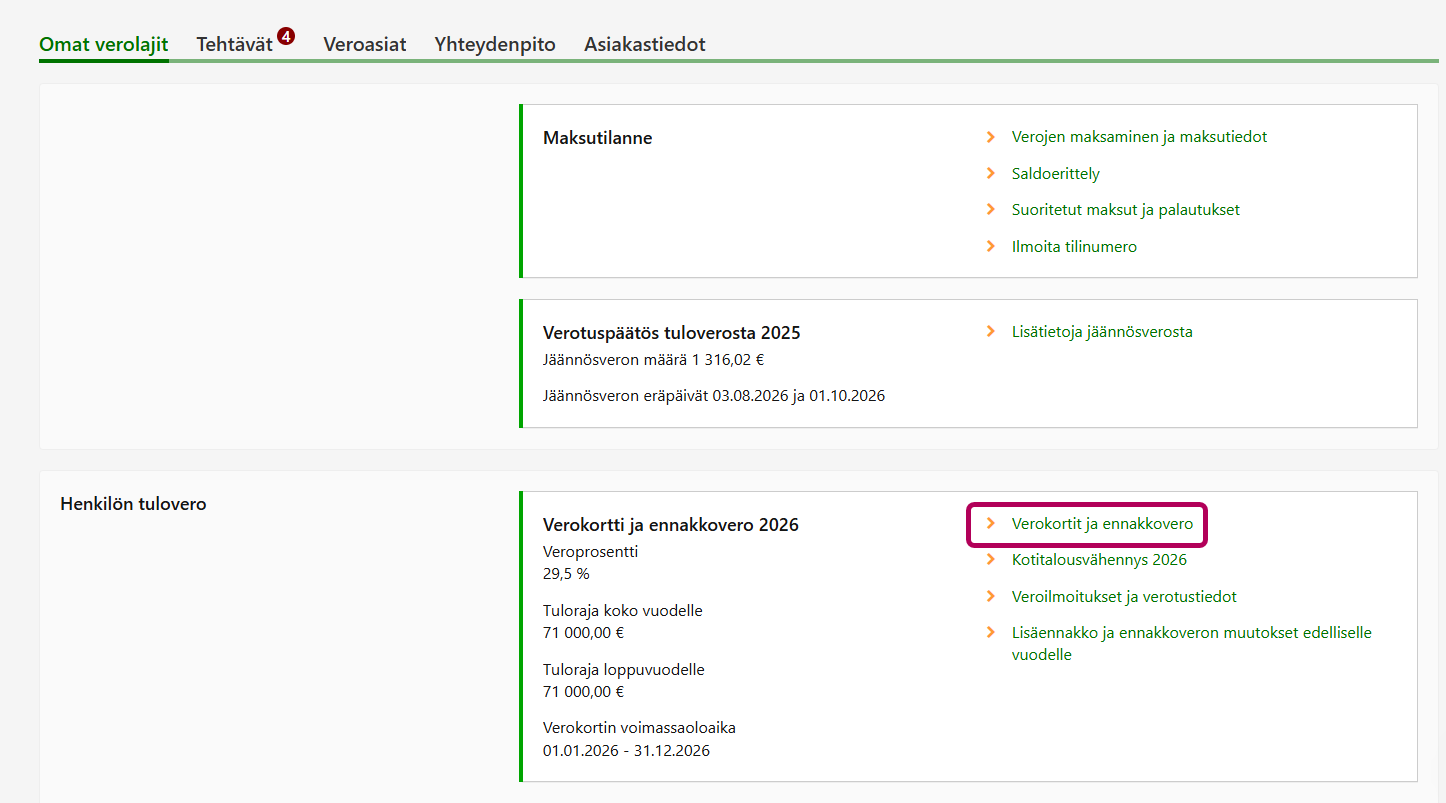Switch to the Tehtävät tab
The image size is (1446, 803).
tap(234, 45)
